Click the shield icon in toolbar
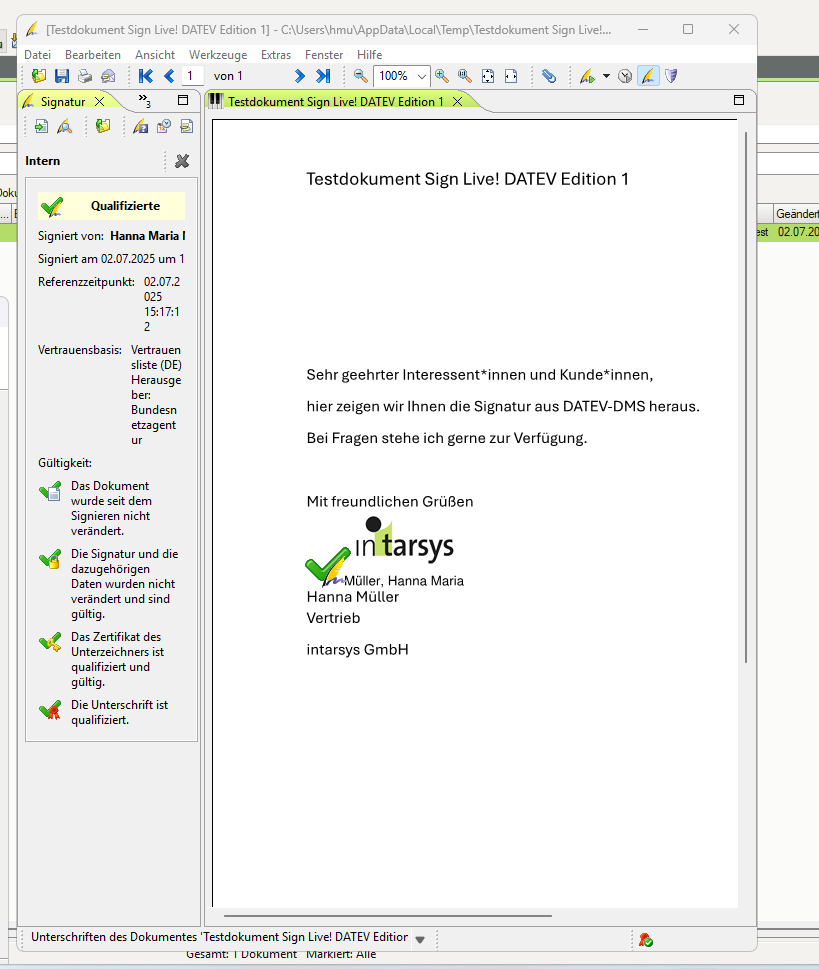 [x=671, y=76]
